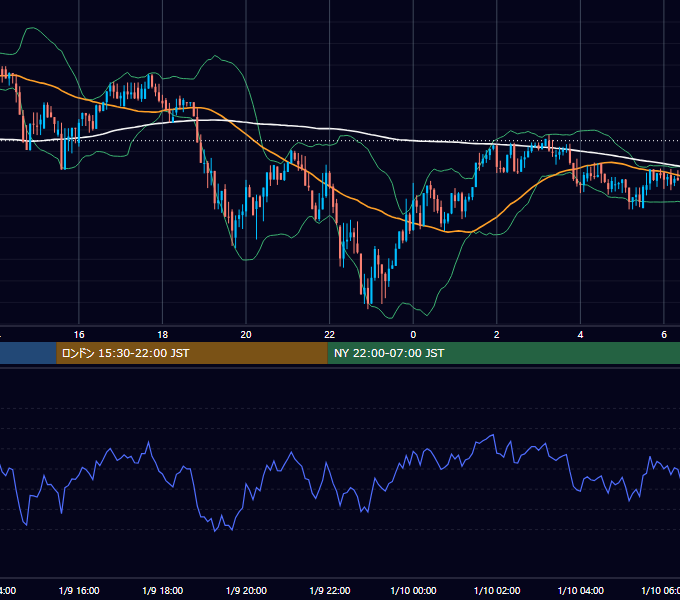
Task: Click the NY 22:00-07:00 JST session bar
Action: coord(503,353)
